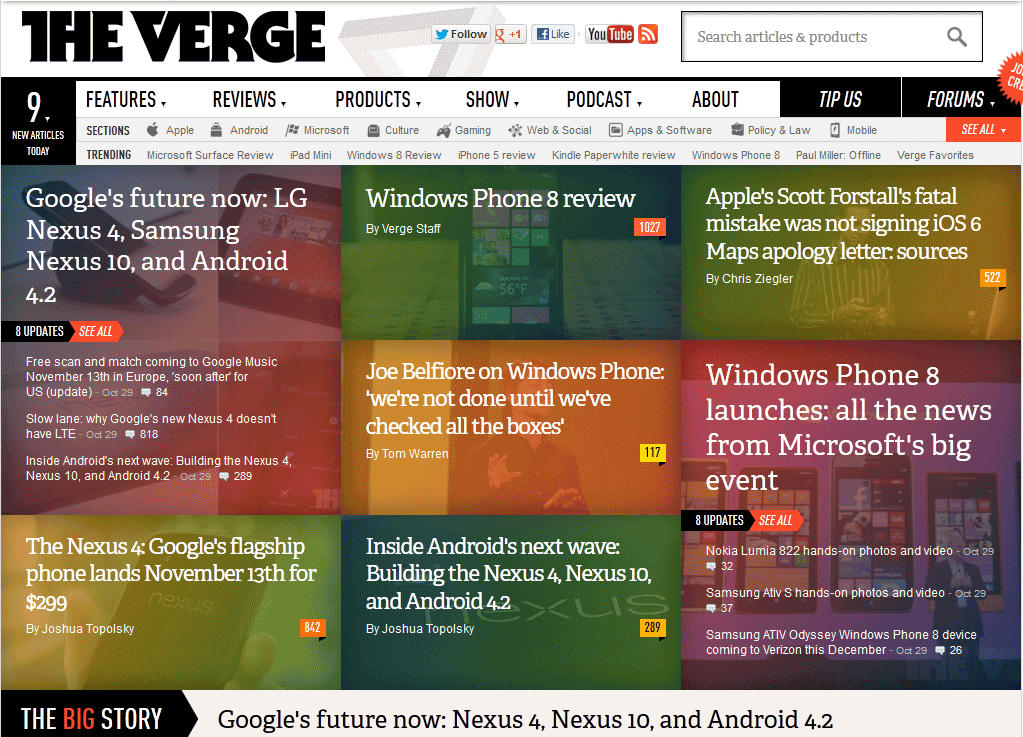The height and width of the screenshot is (737, 1023).
Task: Open the 1027 comments badge
Action: 650,228
